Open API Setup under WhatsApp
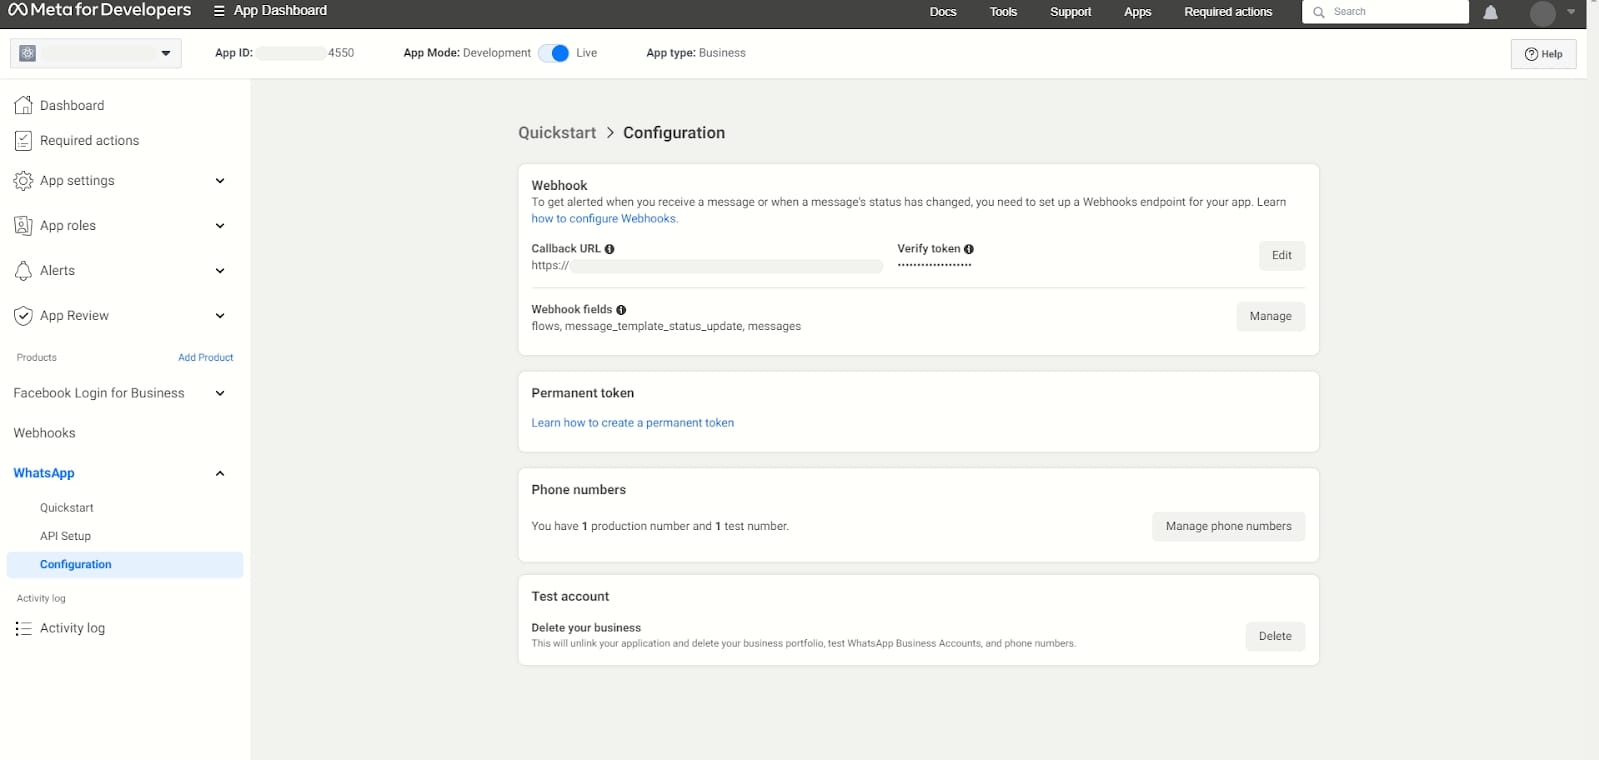Screen dimensions: 1599x760 pyautogui.click(x=66, y=537)
